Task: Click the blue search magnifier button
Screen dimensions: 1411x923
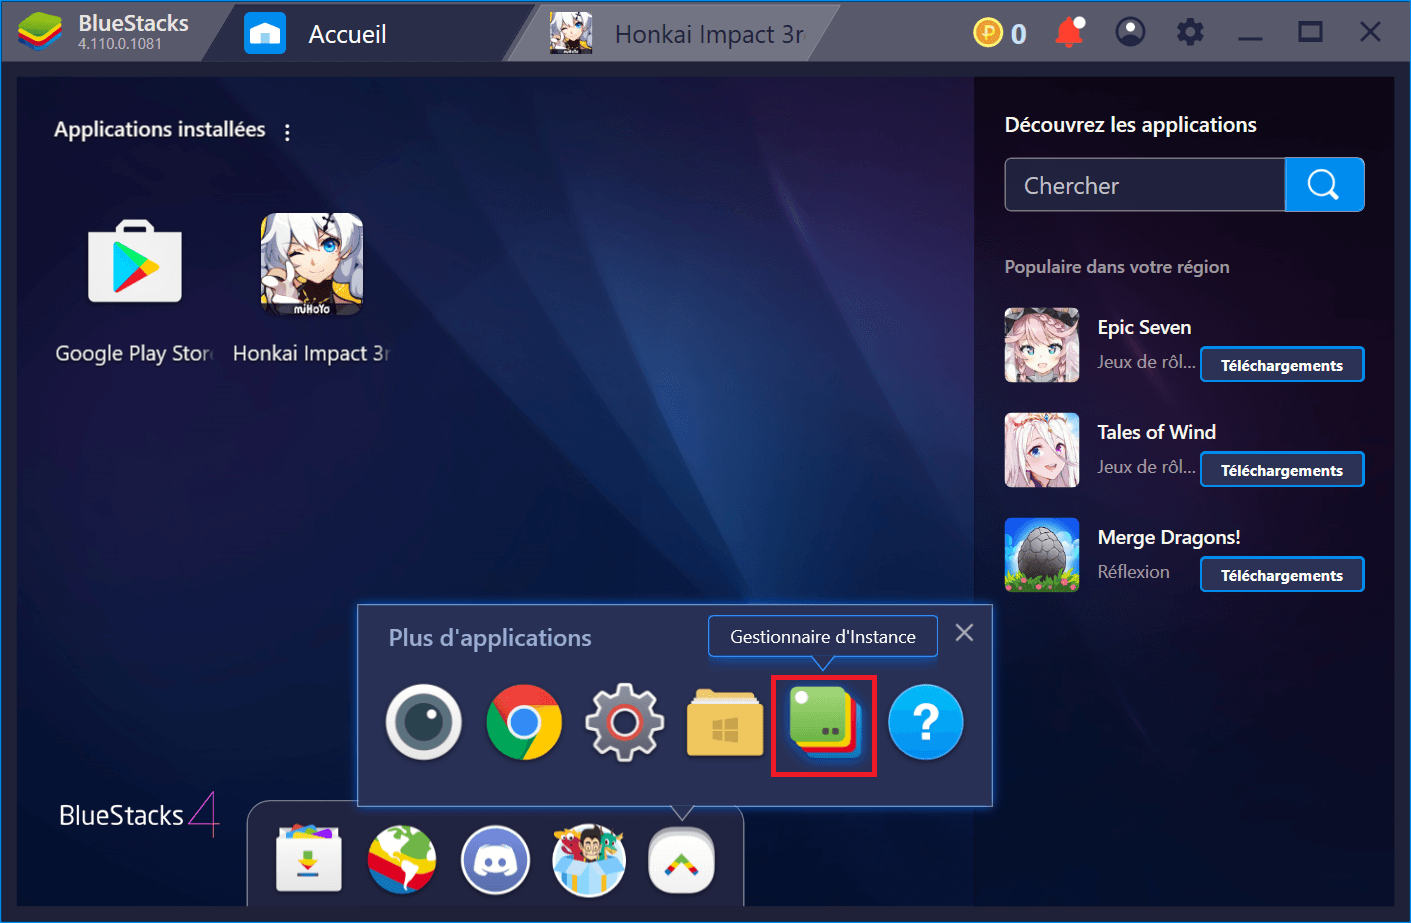Action: (1324, 185)
